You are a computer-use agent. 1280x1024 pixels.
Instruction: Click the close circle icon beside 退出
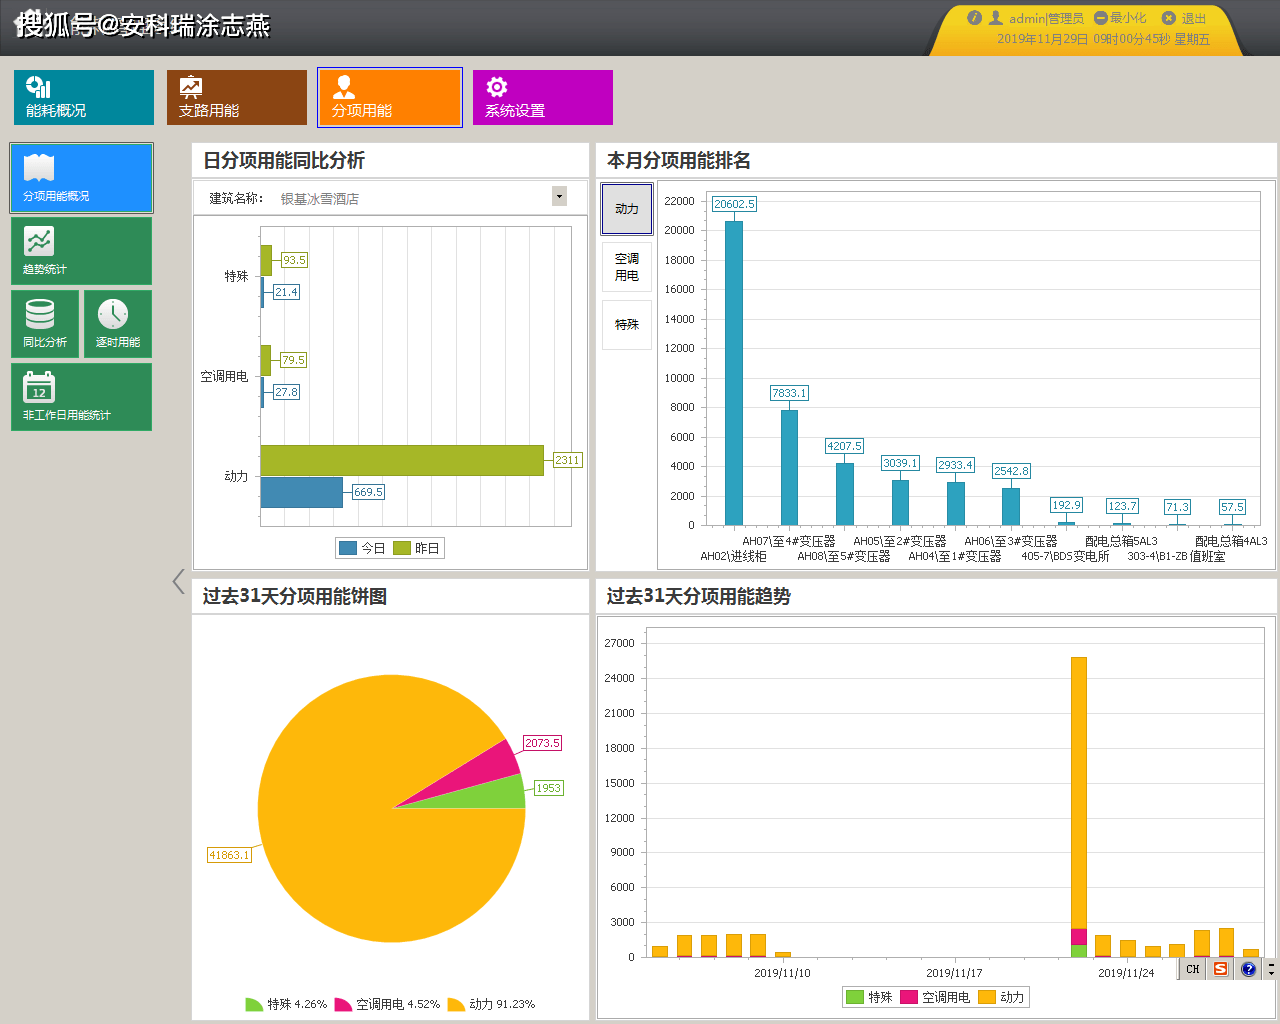click(x=1168, y=18)
